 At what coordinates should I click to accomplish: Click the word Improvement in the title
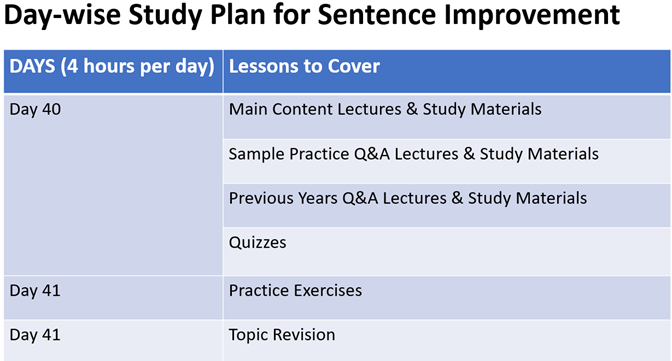pyautogui.click(x=532, y=16)
